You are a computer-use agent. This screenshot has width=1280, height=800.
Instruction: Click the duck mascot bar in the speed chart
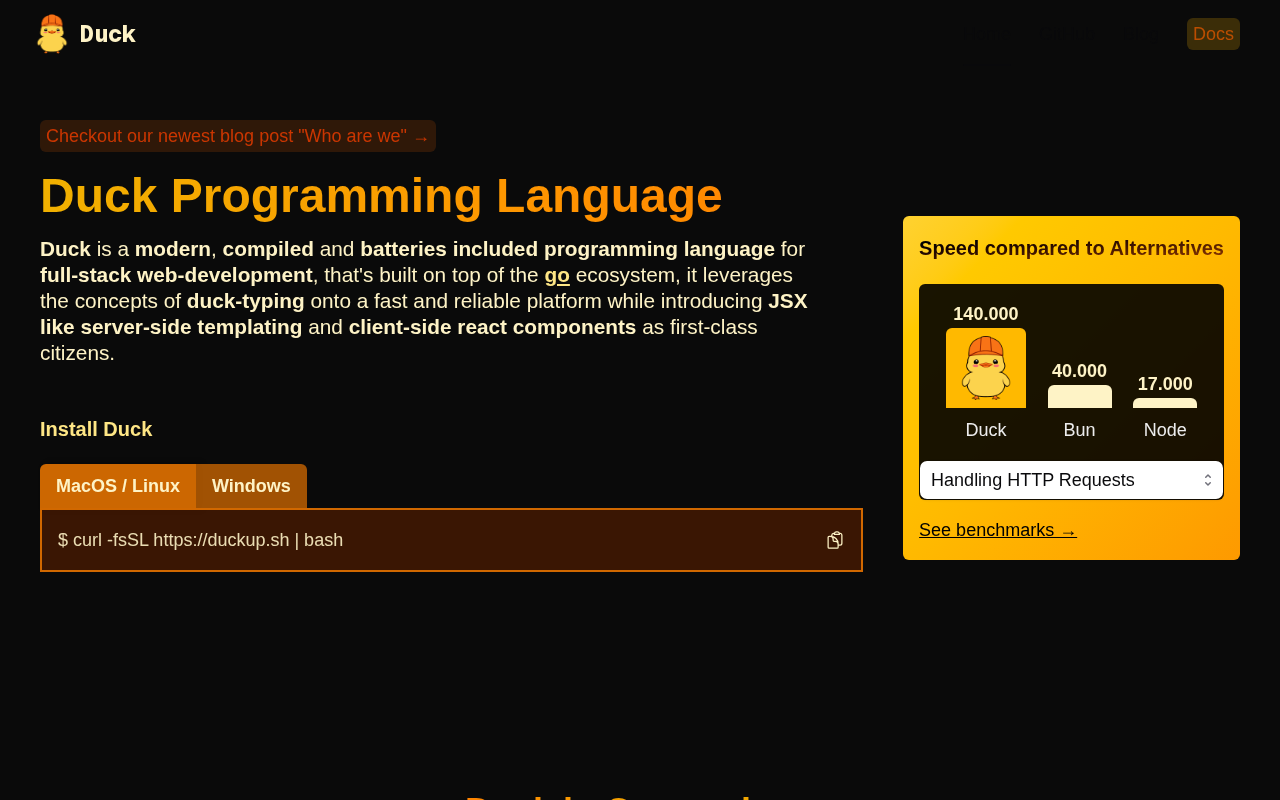click(986, 368)
